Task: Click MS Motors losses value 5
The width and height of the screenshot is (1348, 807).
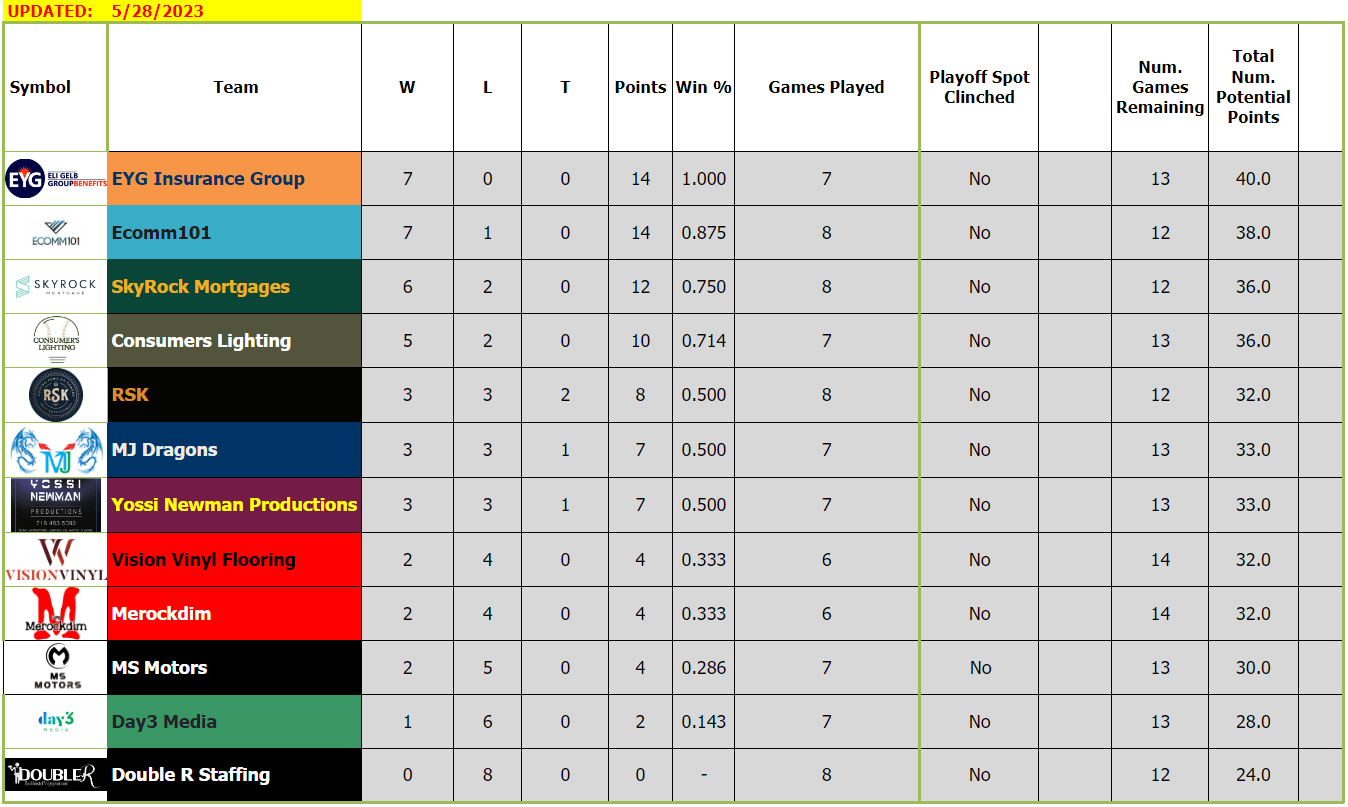Action: 487,668
